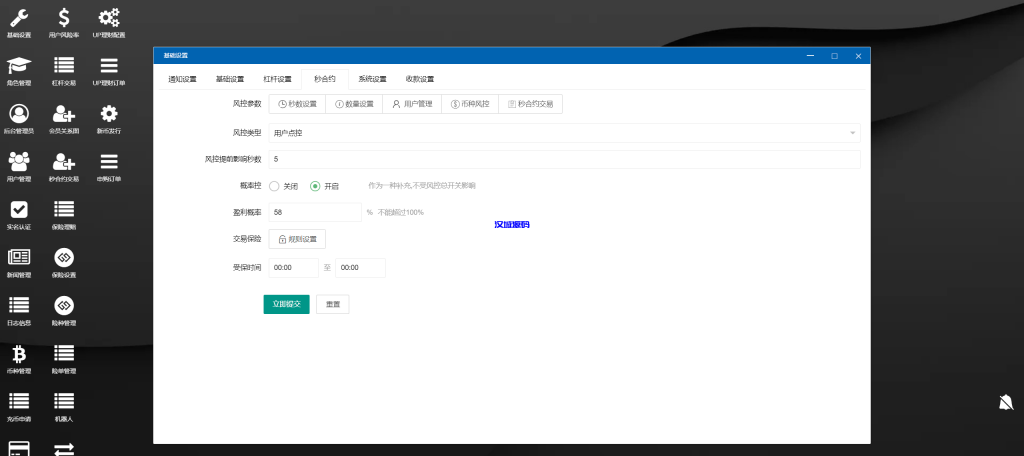
Task: Click the 受保时间 start time field
Action: pos(293,268)
